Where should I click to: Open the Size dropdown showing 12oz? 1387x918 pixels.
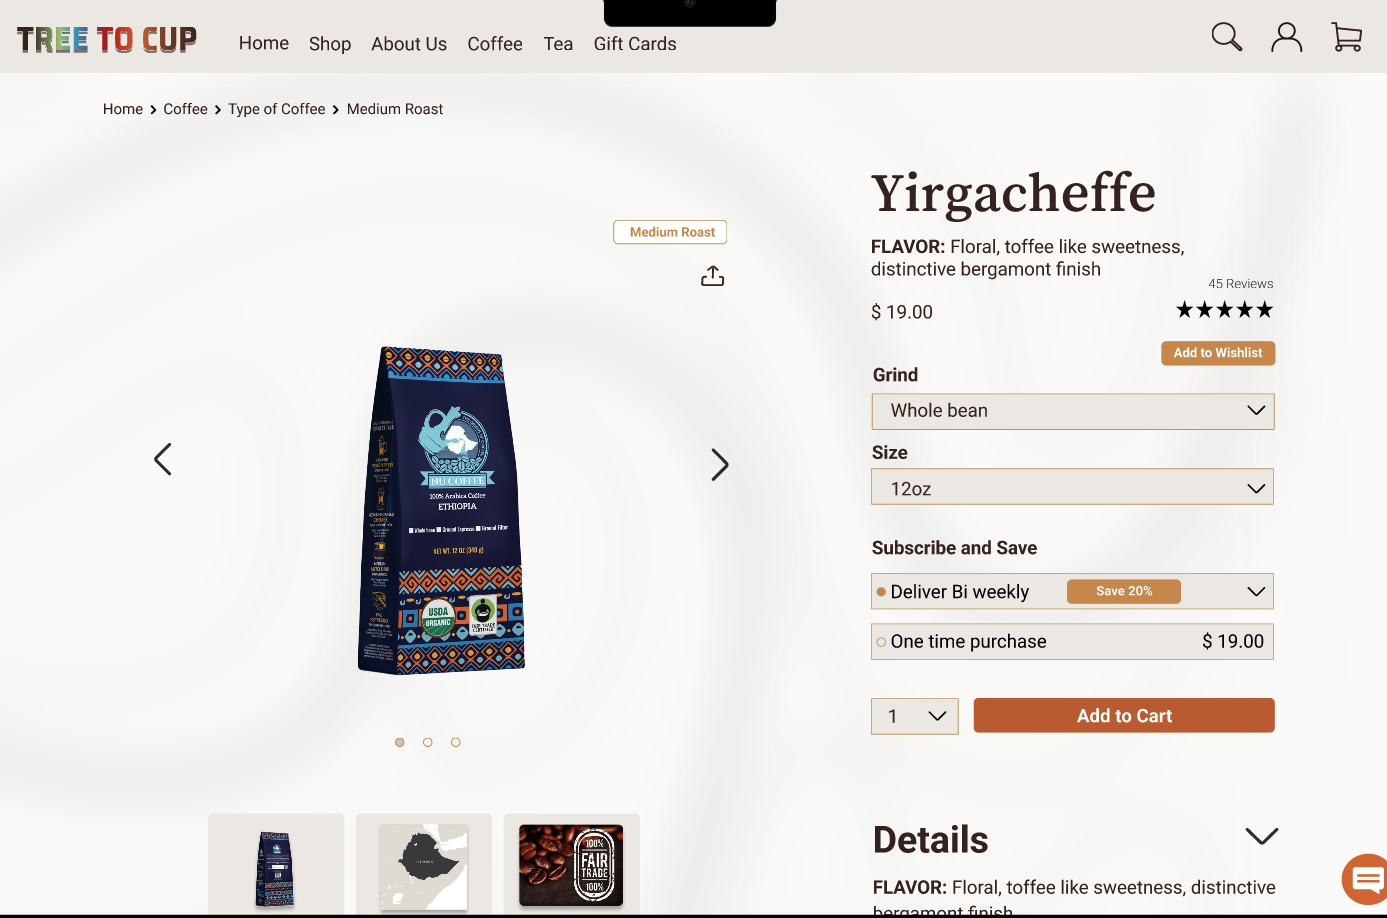(1073, 487)
